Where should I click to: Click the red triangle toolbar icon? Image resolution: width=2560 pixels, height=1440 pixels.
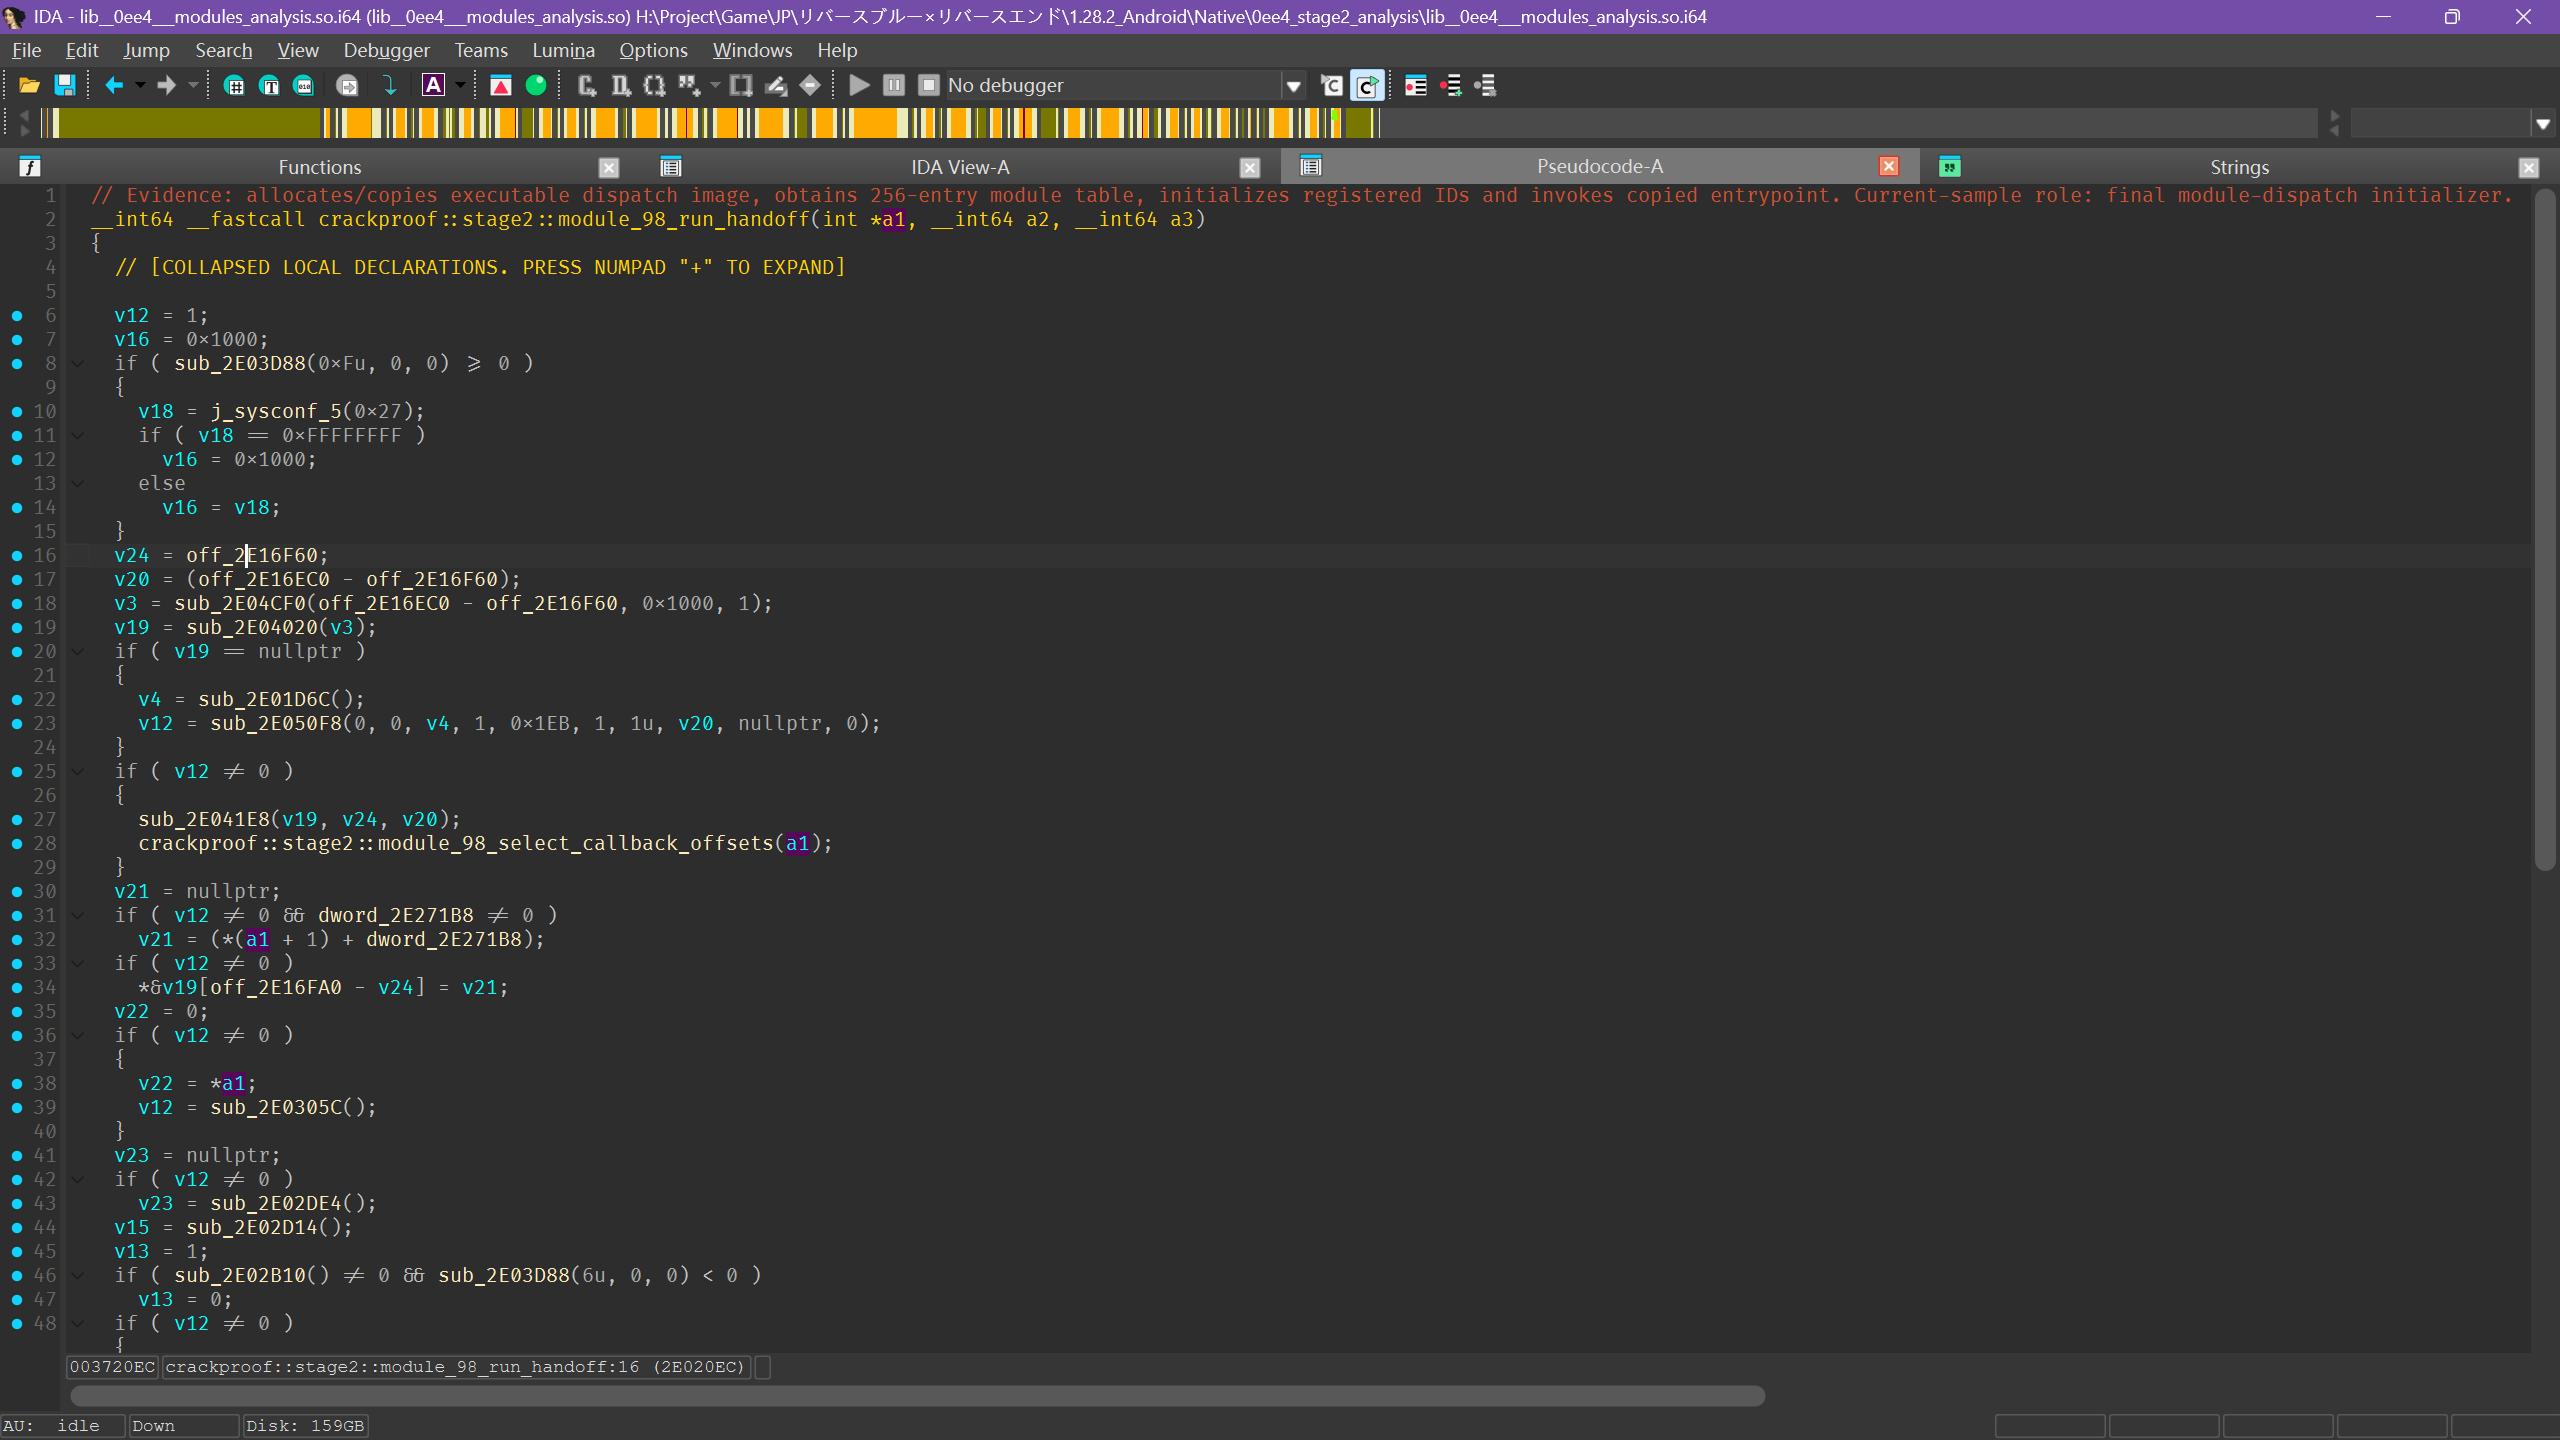pos(501,86)
